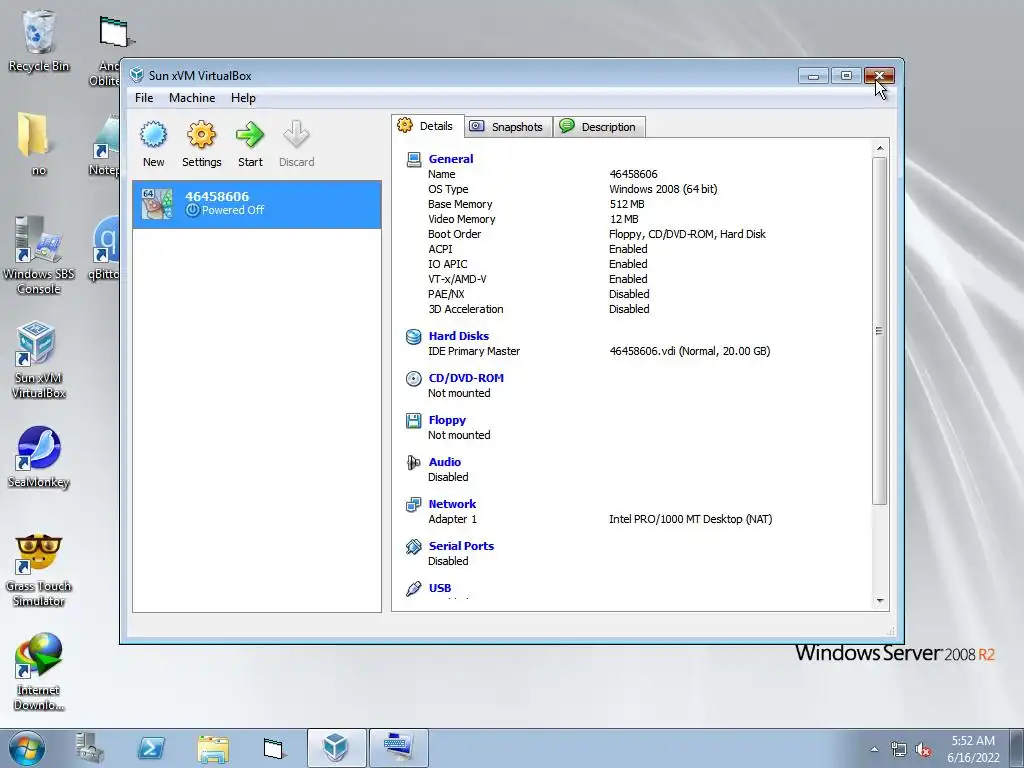Image resolution: width=1024 pixels, height=768 pixels.
Task: Open the Audio settings link
Action: 444,462
